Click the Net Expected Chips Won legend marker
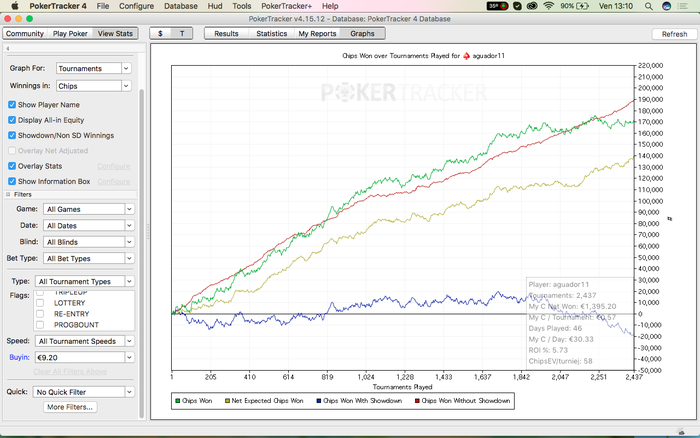700x438 pixels. pyautogui.click(x=227, y=400)
